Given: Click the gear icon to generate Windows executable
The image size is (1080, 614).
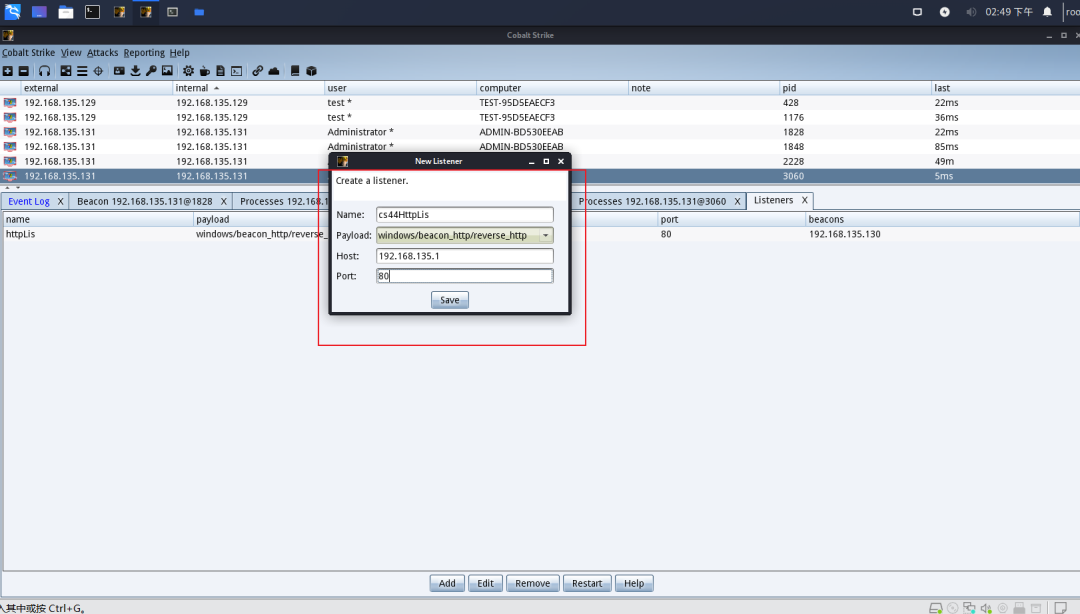Looking at the screenshot, I should [x=188, y=71].
